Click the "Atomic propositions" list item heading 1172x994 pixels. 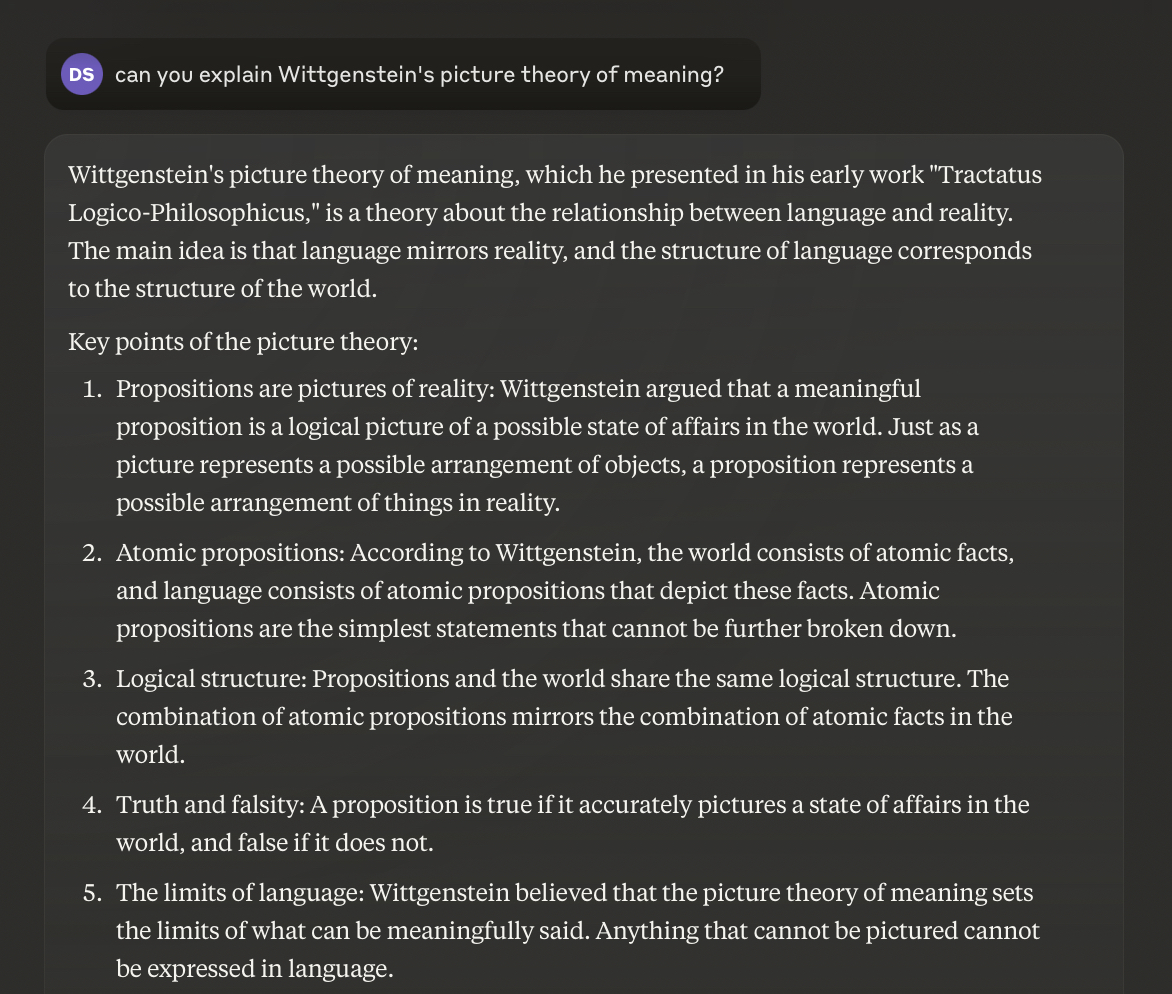coord(229,553)
